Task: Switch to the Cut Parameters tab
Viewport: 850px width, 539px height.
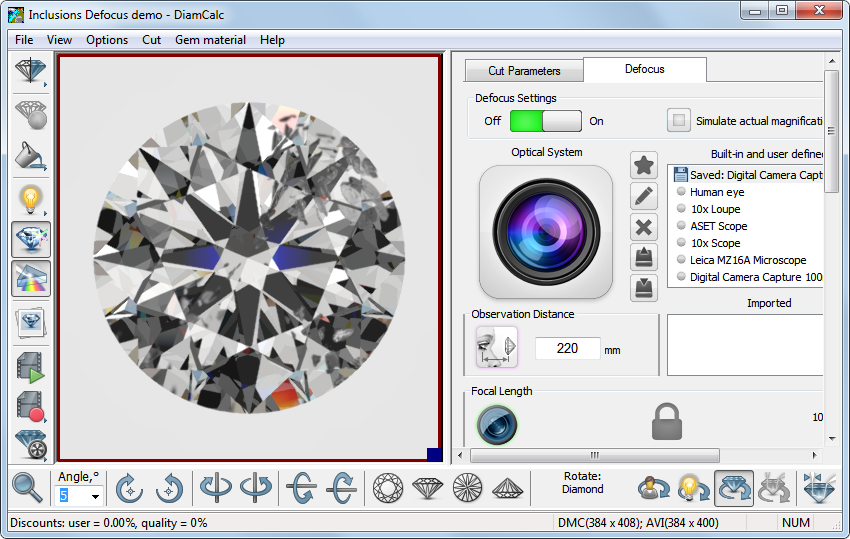Action: (x=524, y=71)
